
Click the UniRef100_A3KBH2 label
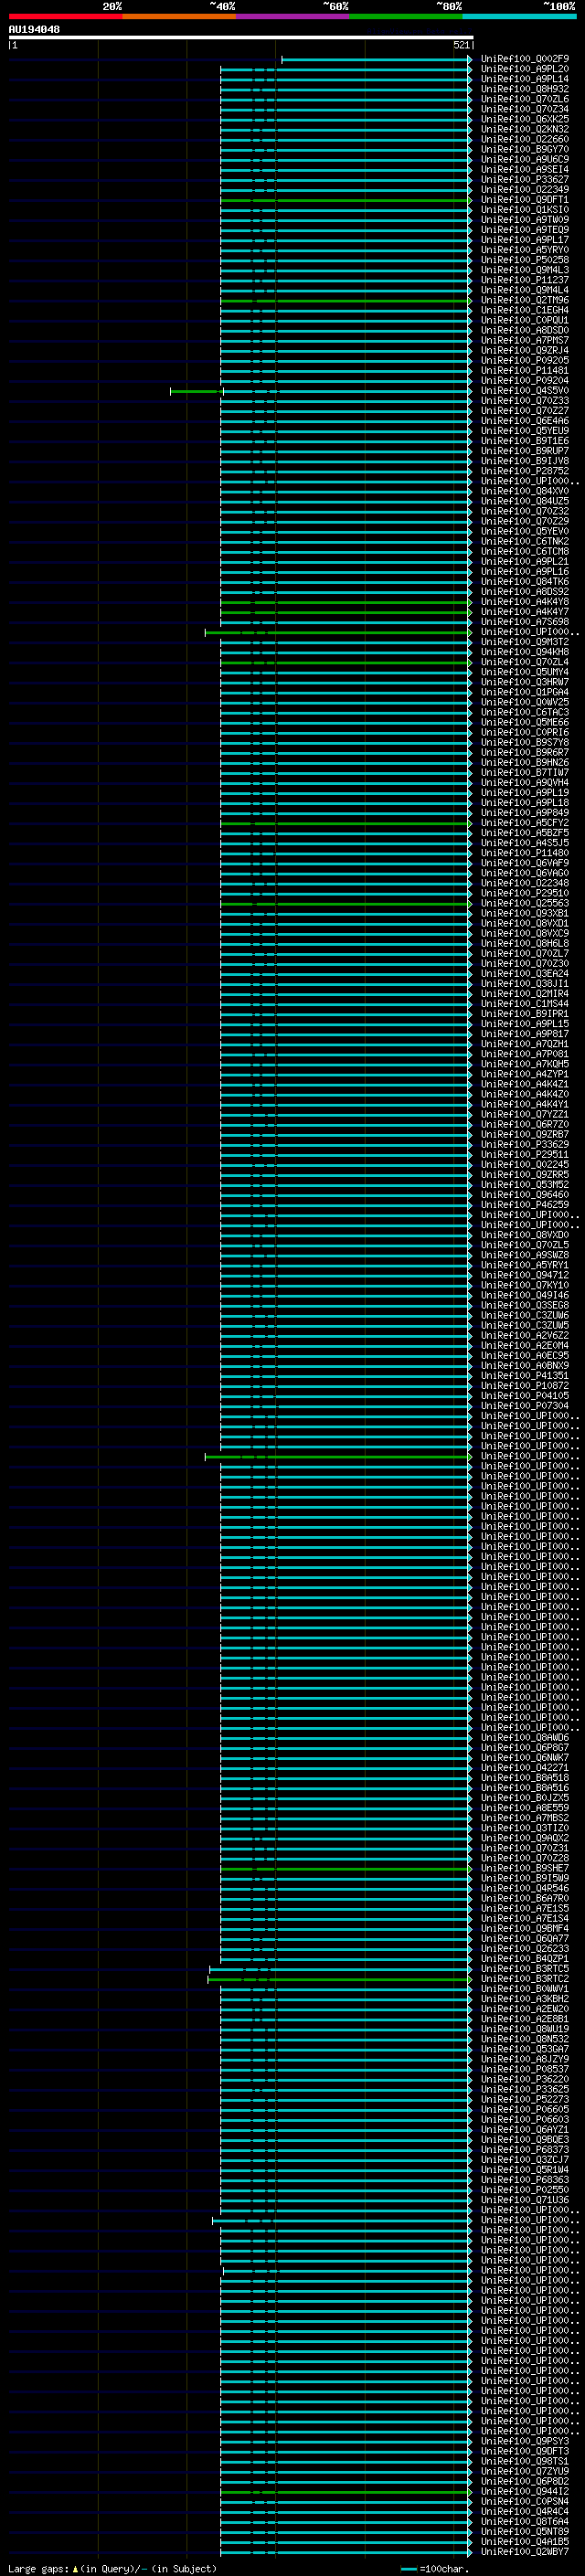click(525, 1998)
